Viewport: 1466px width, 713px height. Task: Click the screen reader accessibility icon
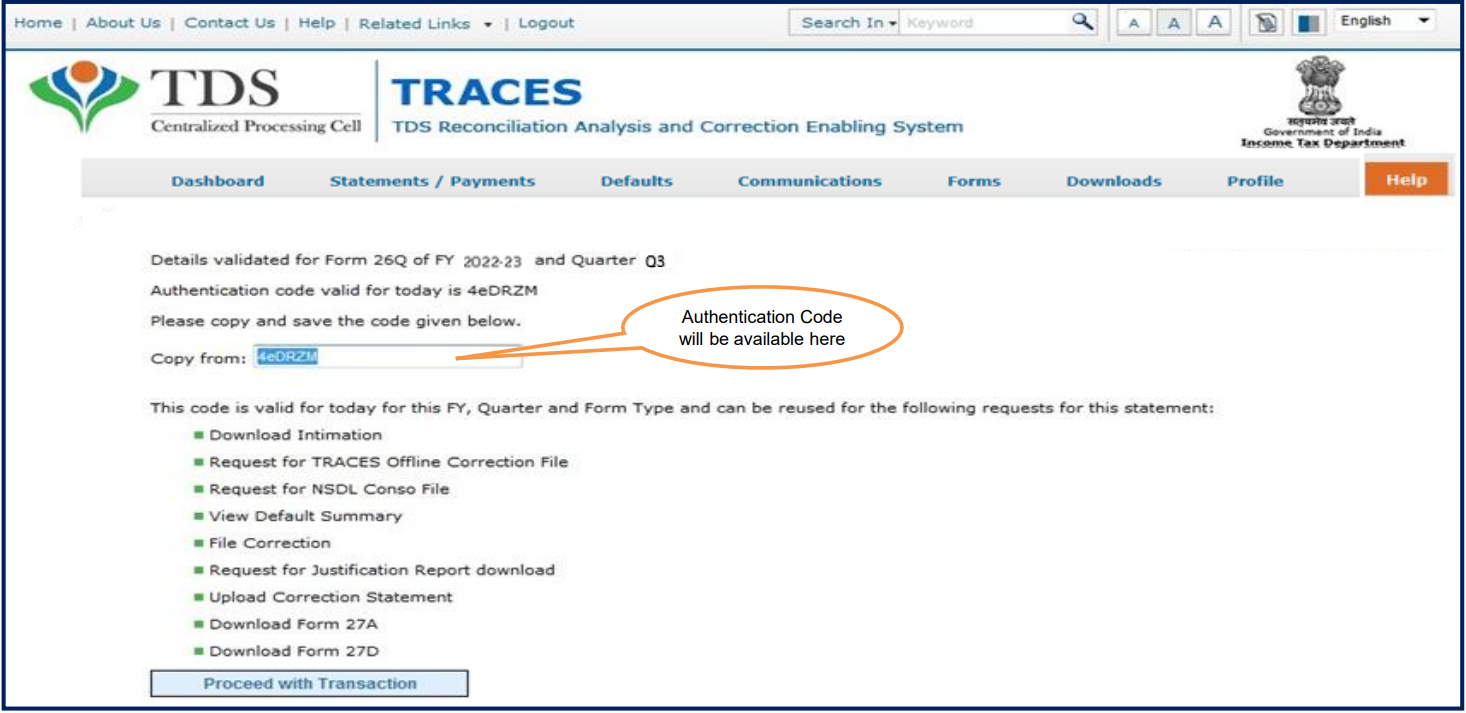[1266, 23]
